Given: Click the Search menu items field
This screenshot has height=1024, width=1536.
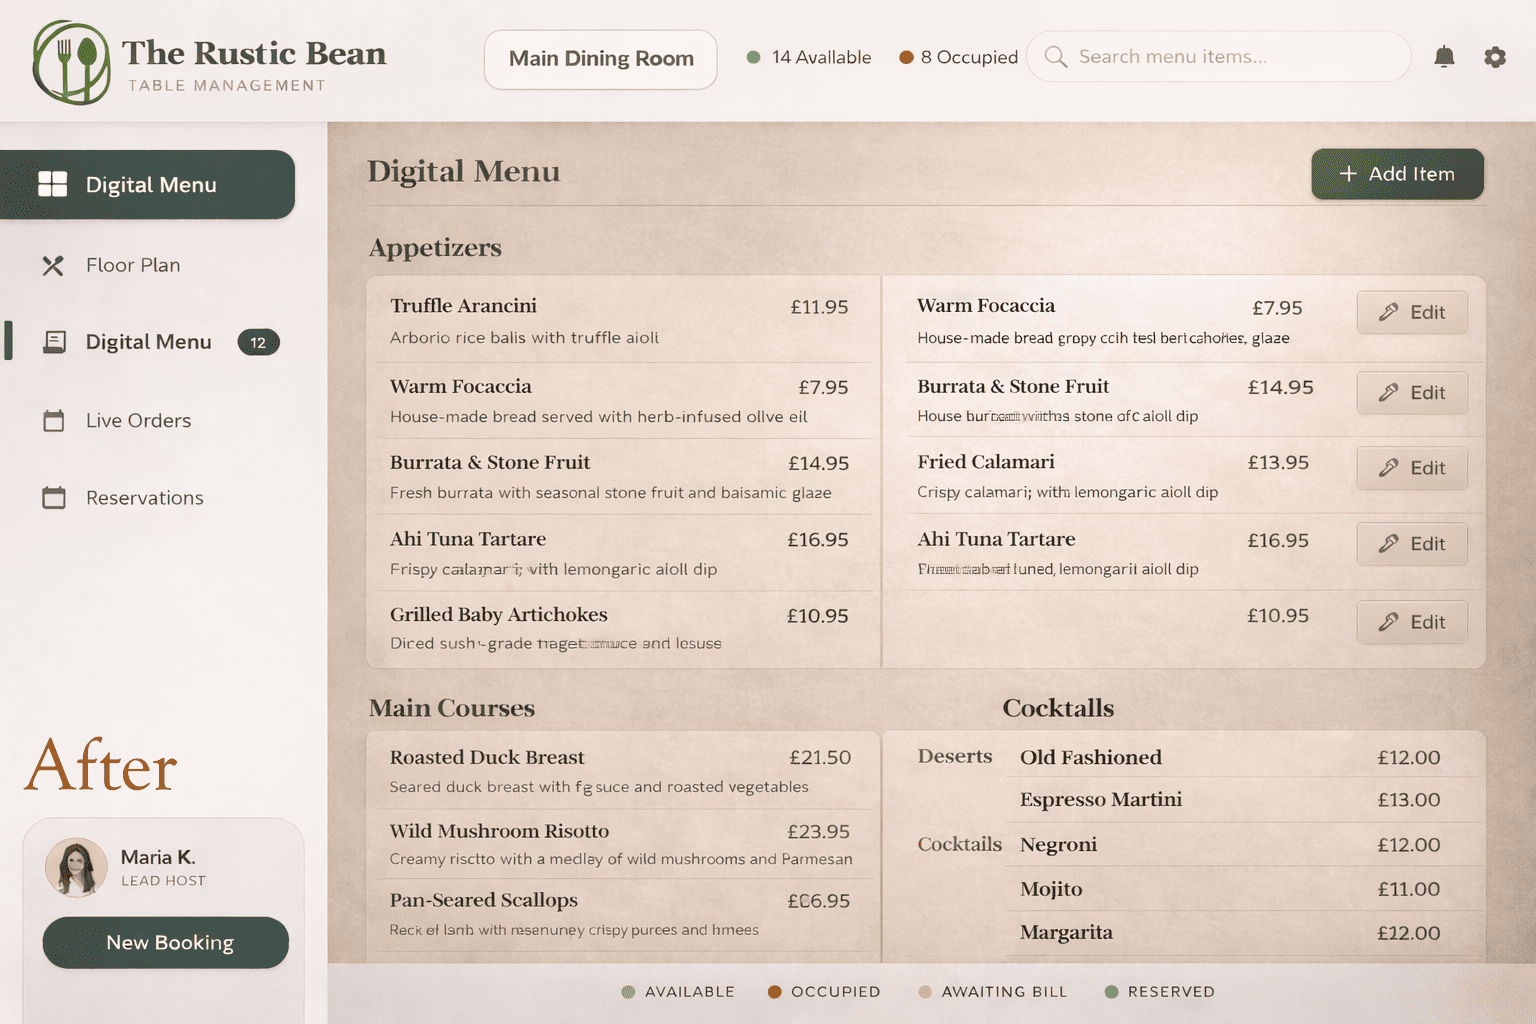Looking at the screenshot, I should click(x=1230, y=57).
